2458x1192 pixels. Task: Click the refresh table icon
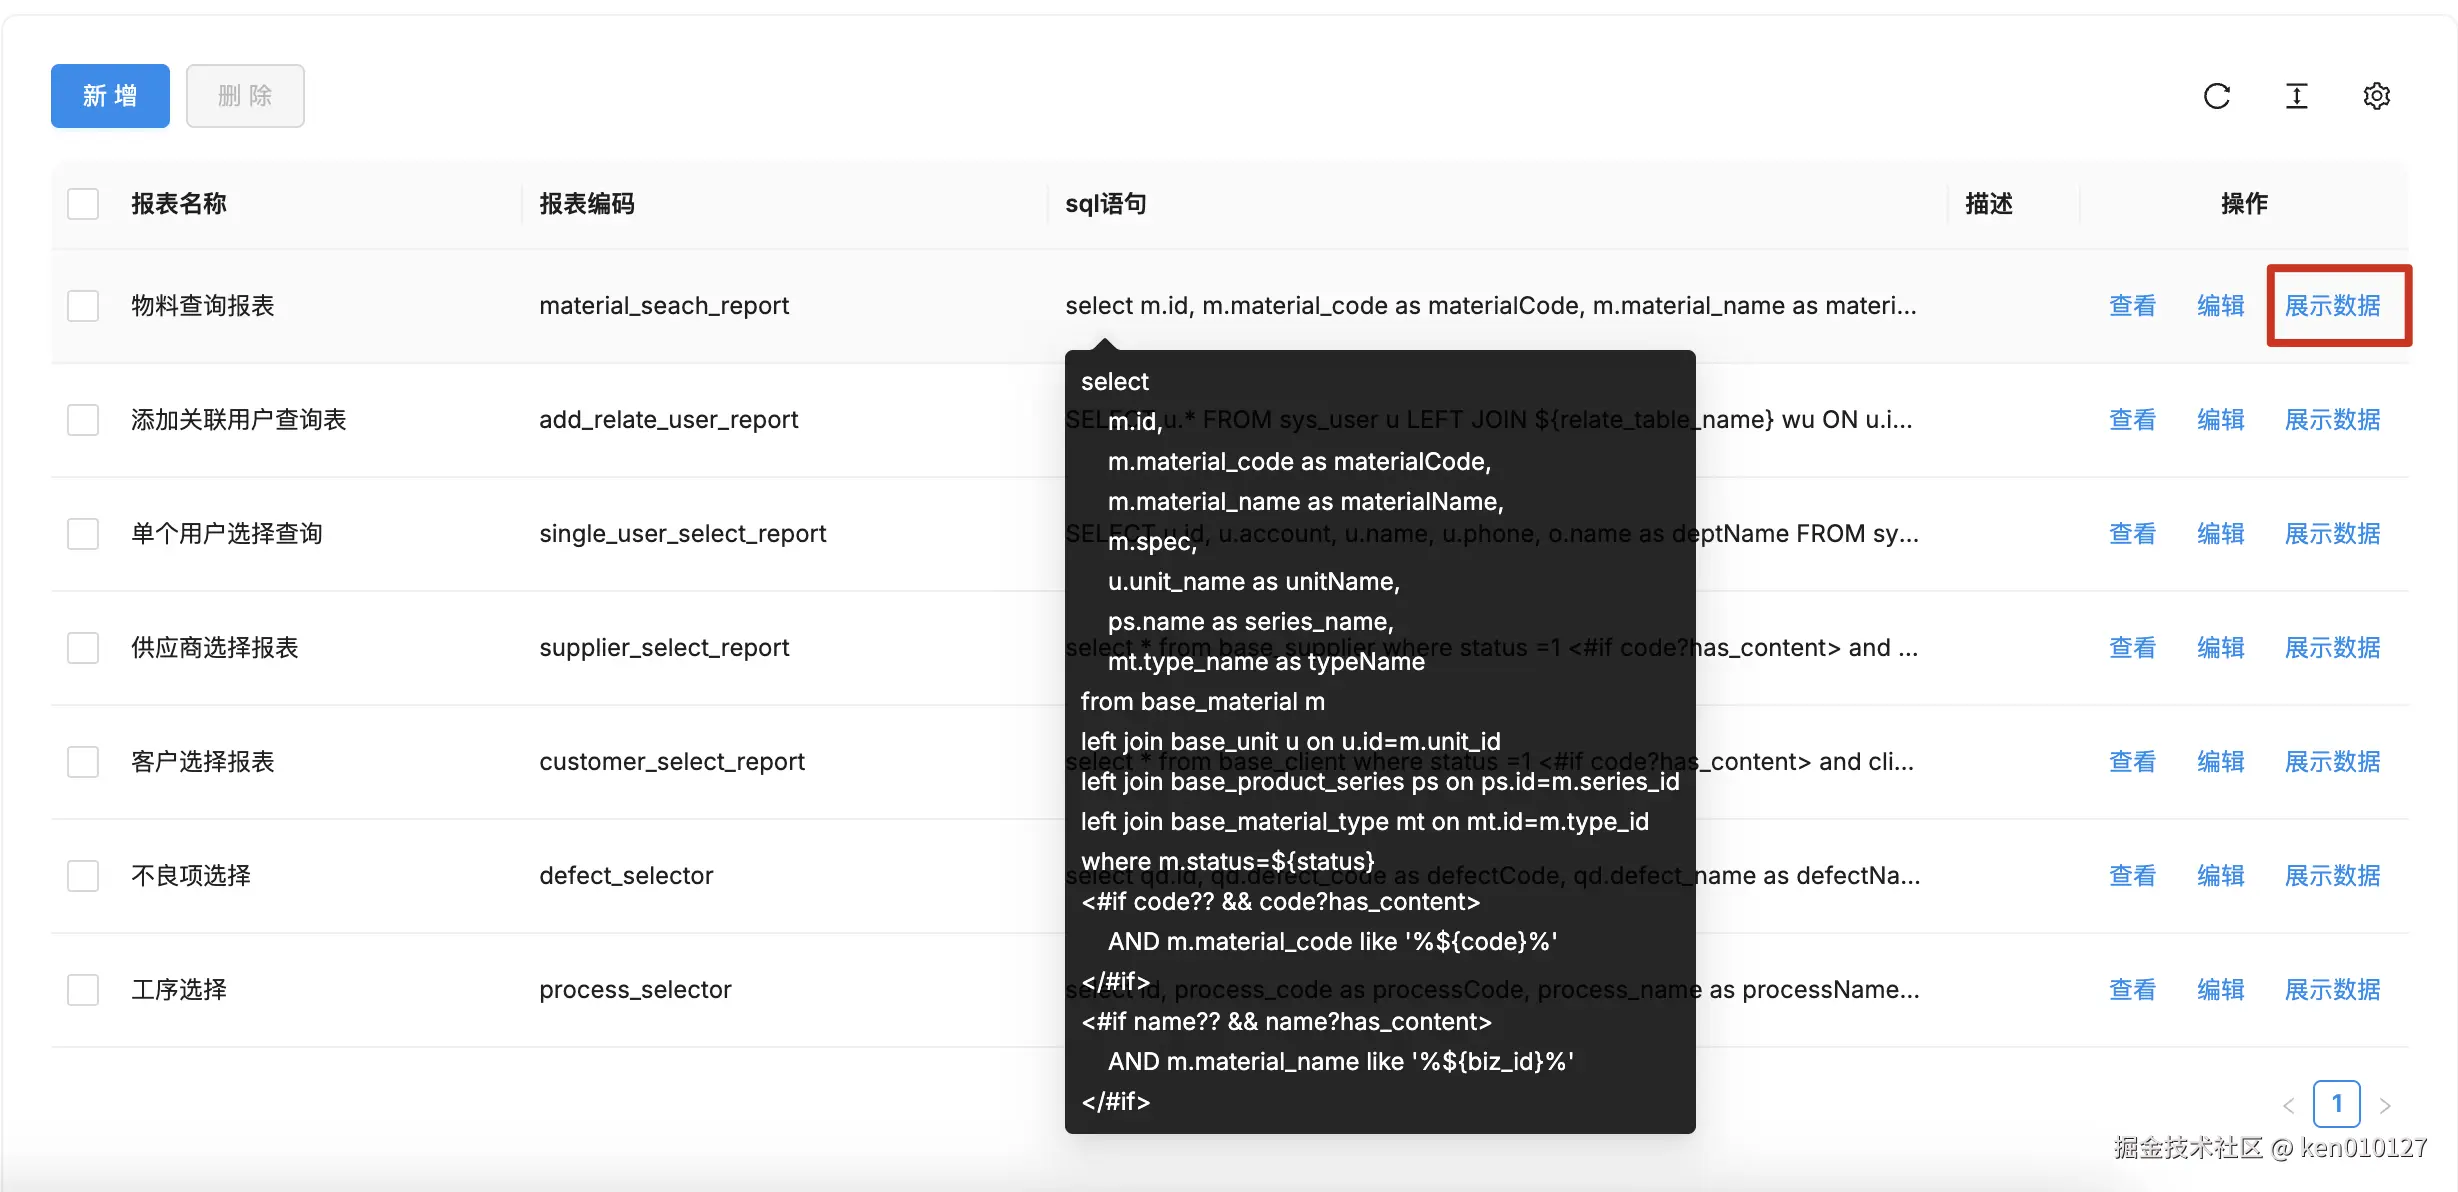(x=2217, y=96)
